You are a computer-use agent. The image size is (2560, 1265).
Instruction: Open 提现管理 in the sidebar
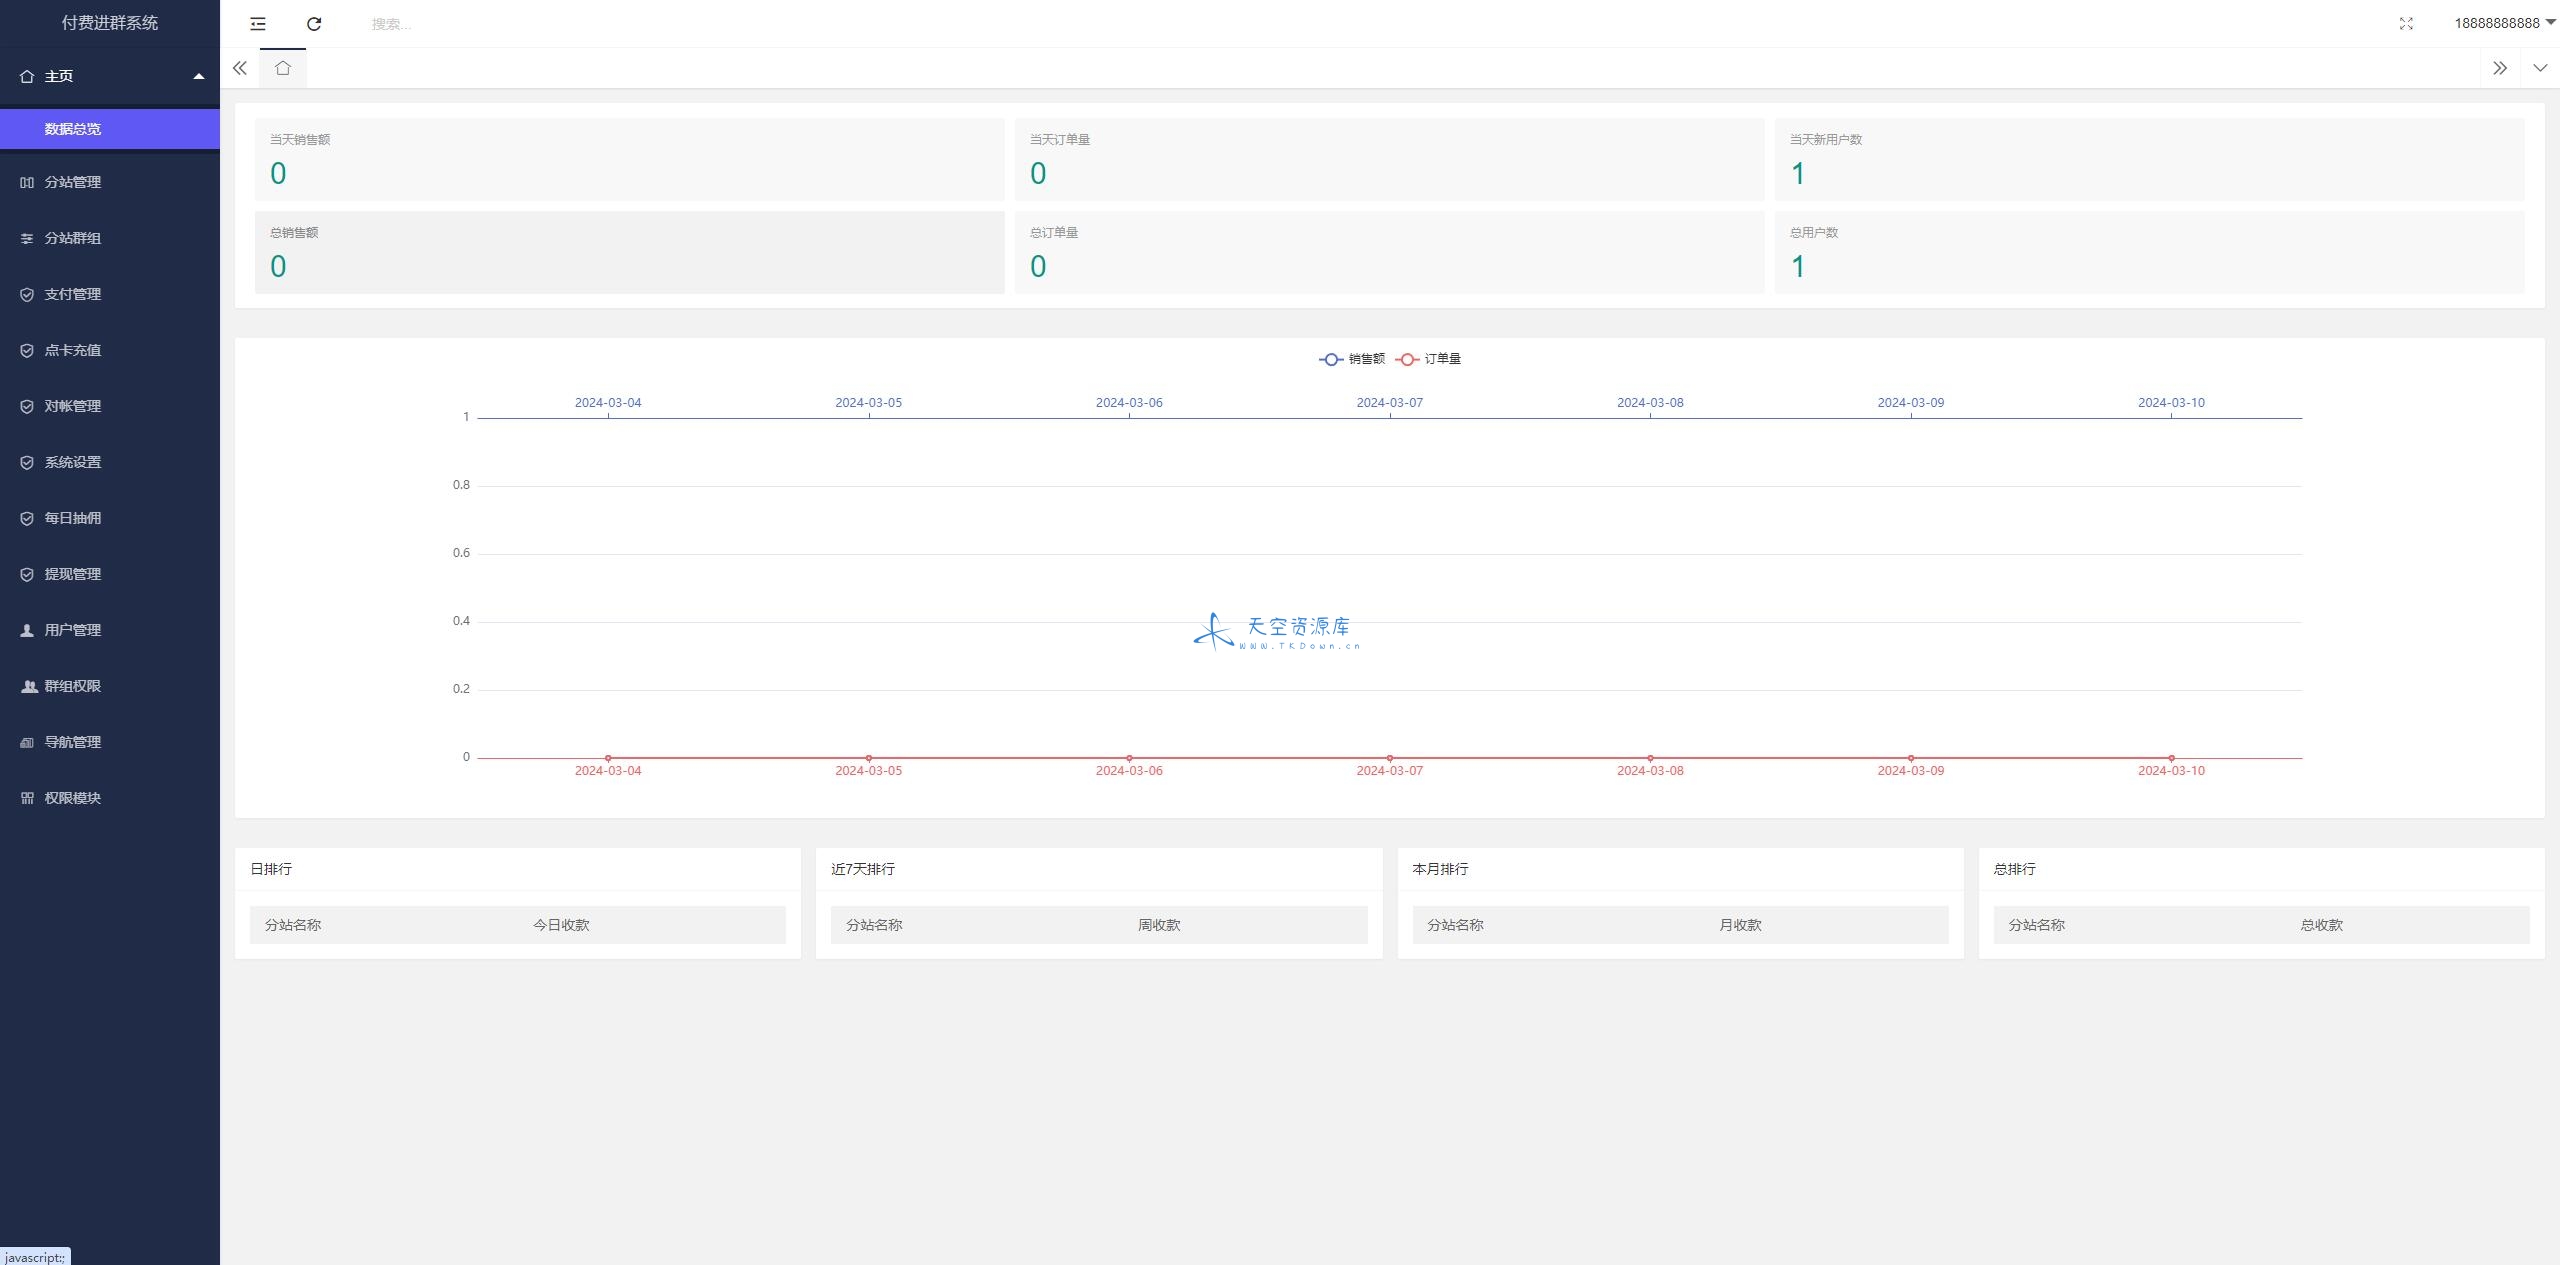[110, 574]
